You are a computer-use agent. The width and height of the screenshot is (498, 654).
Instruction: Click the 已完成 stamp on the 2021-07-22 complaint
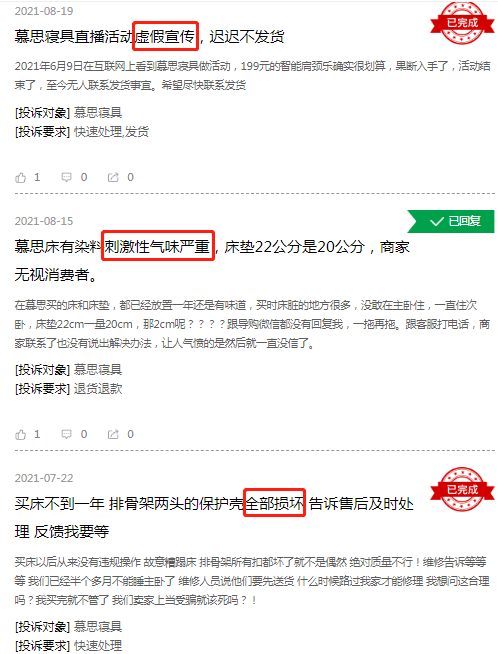click(x=462, y=489)
